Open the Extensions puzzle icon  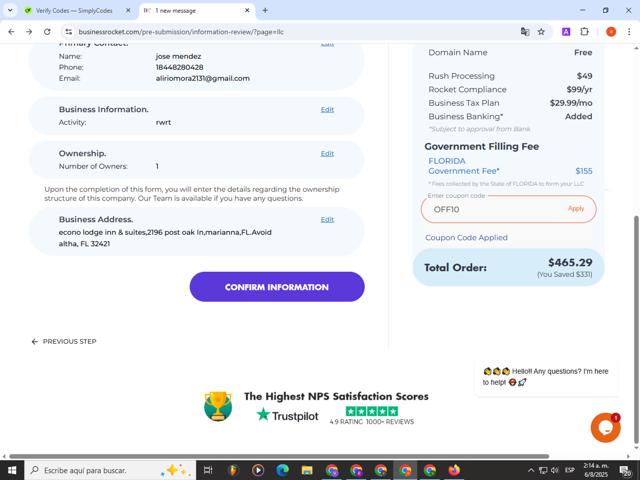[x=584, y=32]
